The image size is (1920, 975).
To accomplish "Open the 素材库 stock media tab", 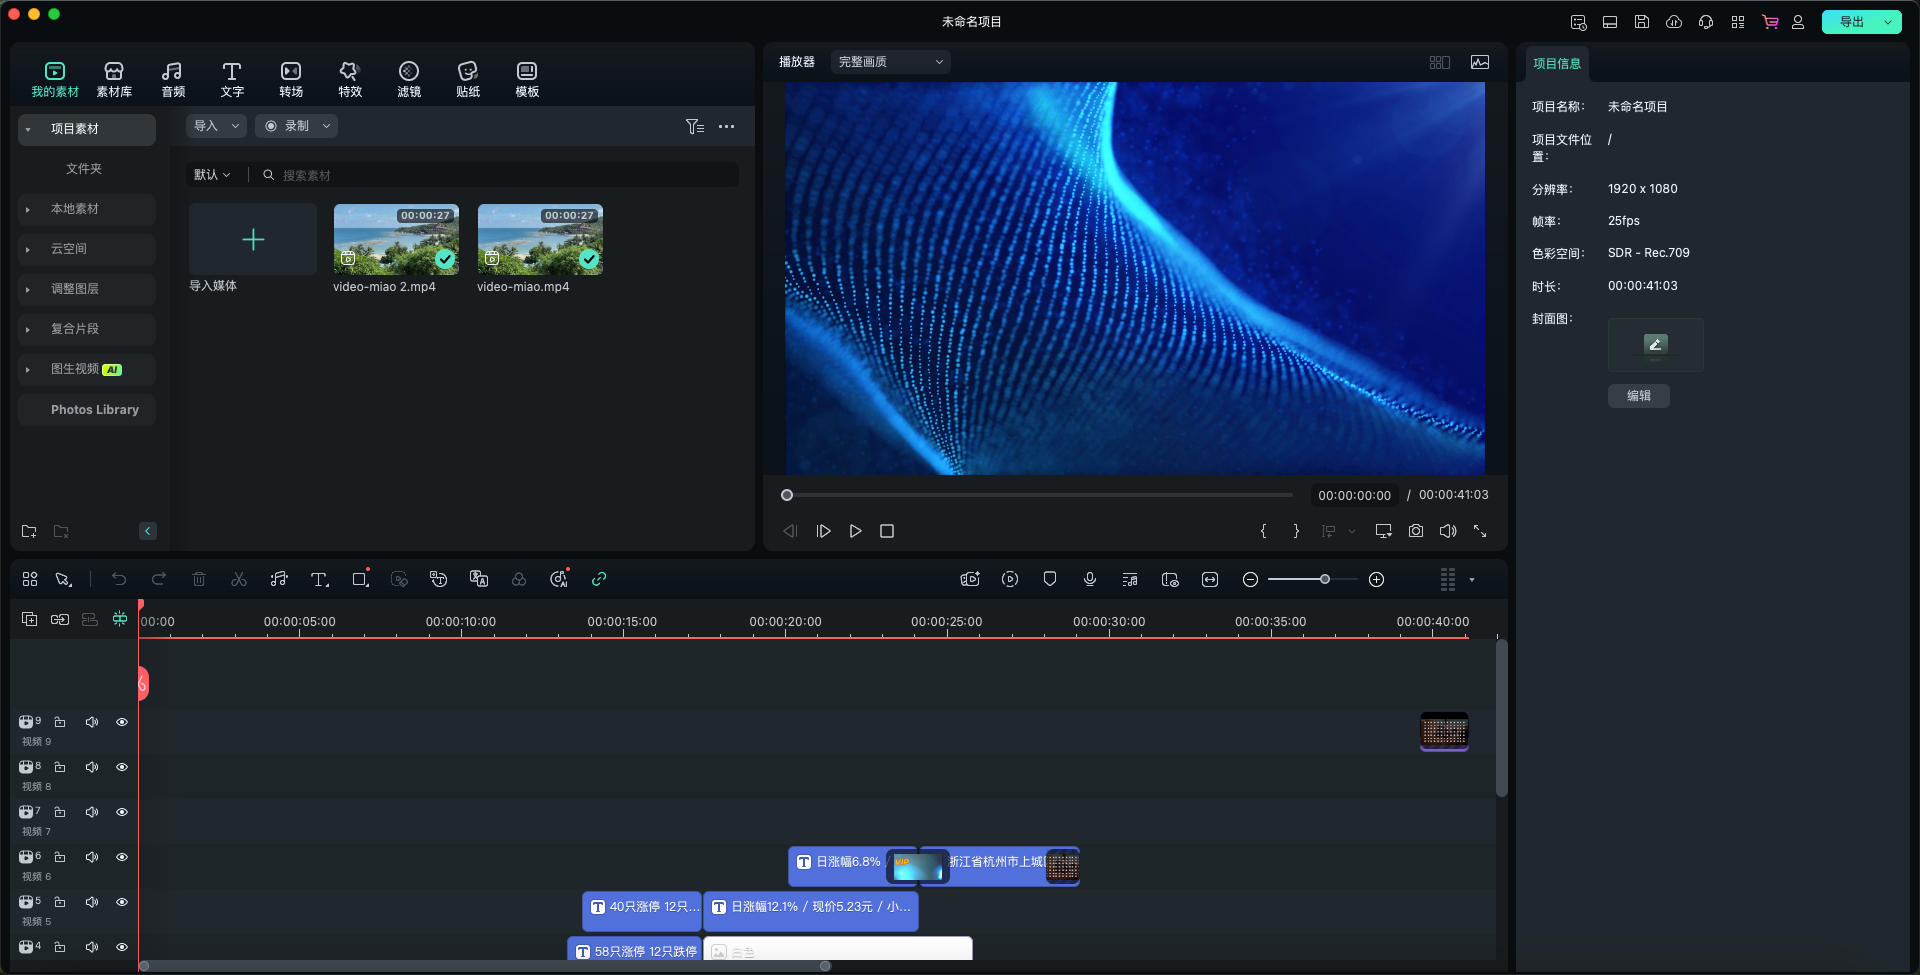I will [114, 79].
